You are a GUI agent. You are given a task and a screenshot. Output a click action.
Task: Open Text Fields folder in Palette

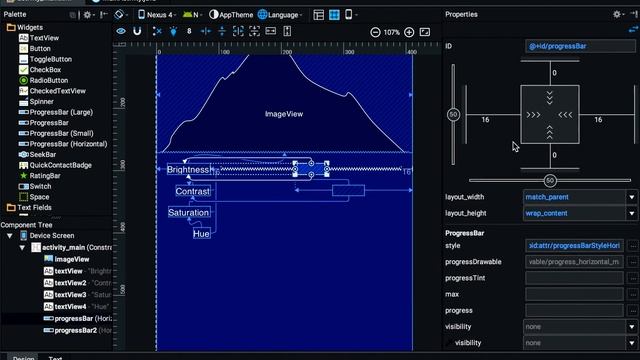tap(29, 208)
